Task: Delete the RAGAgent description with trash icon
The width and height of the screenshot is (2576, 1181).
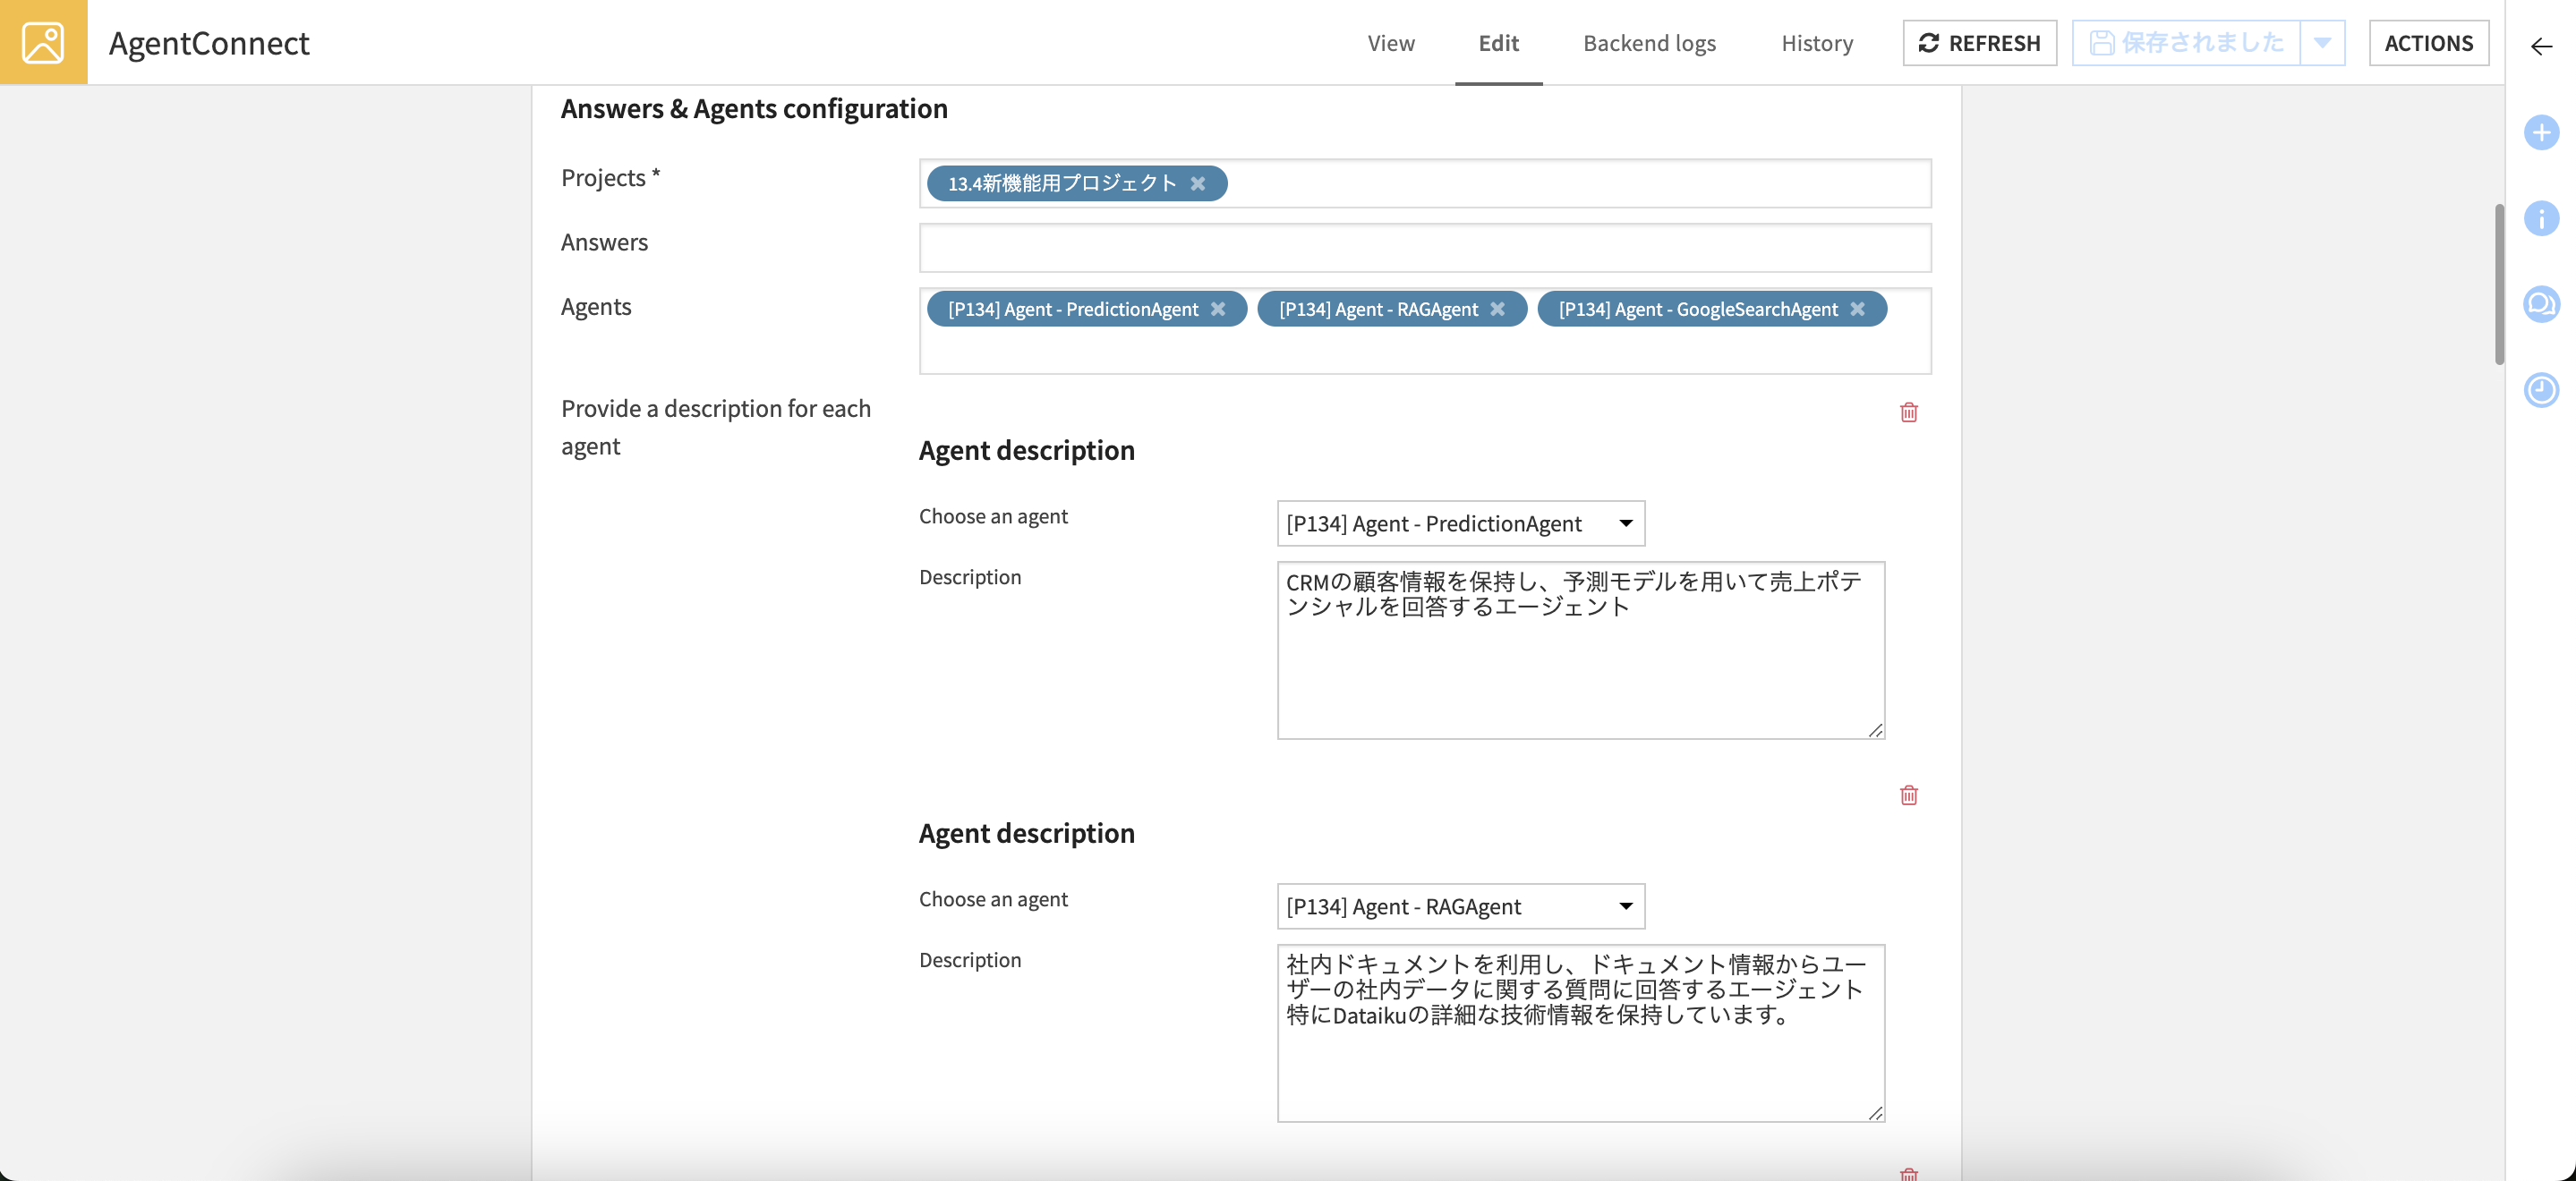Action: [1908, 795]
